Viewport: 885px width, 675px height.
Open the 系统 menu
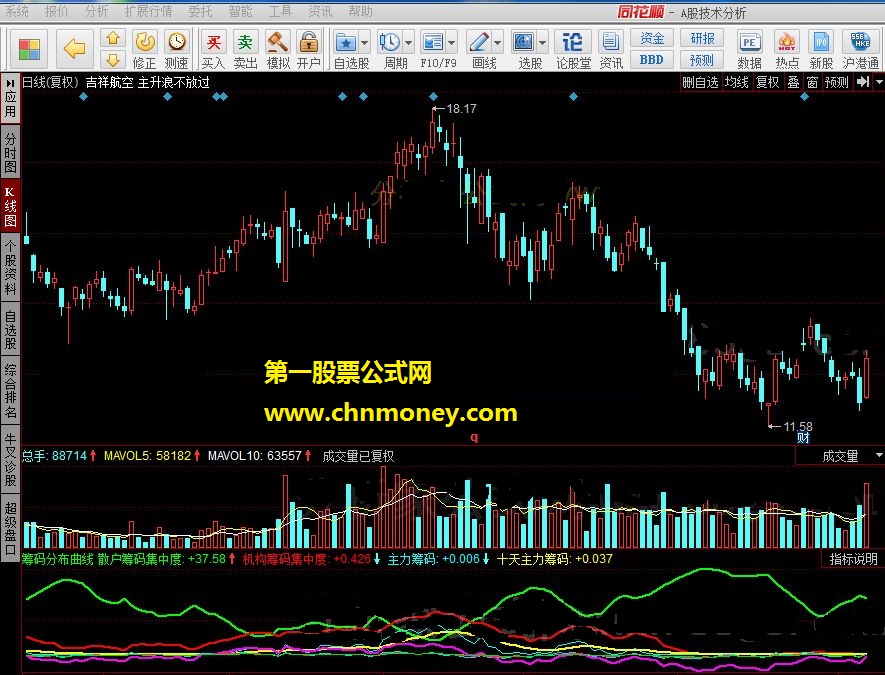16,11
